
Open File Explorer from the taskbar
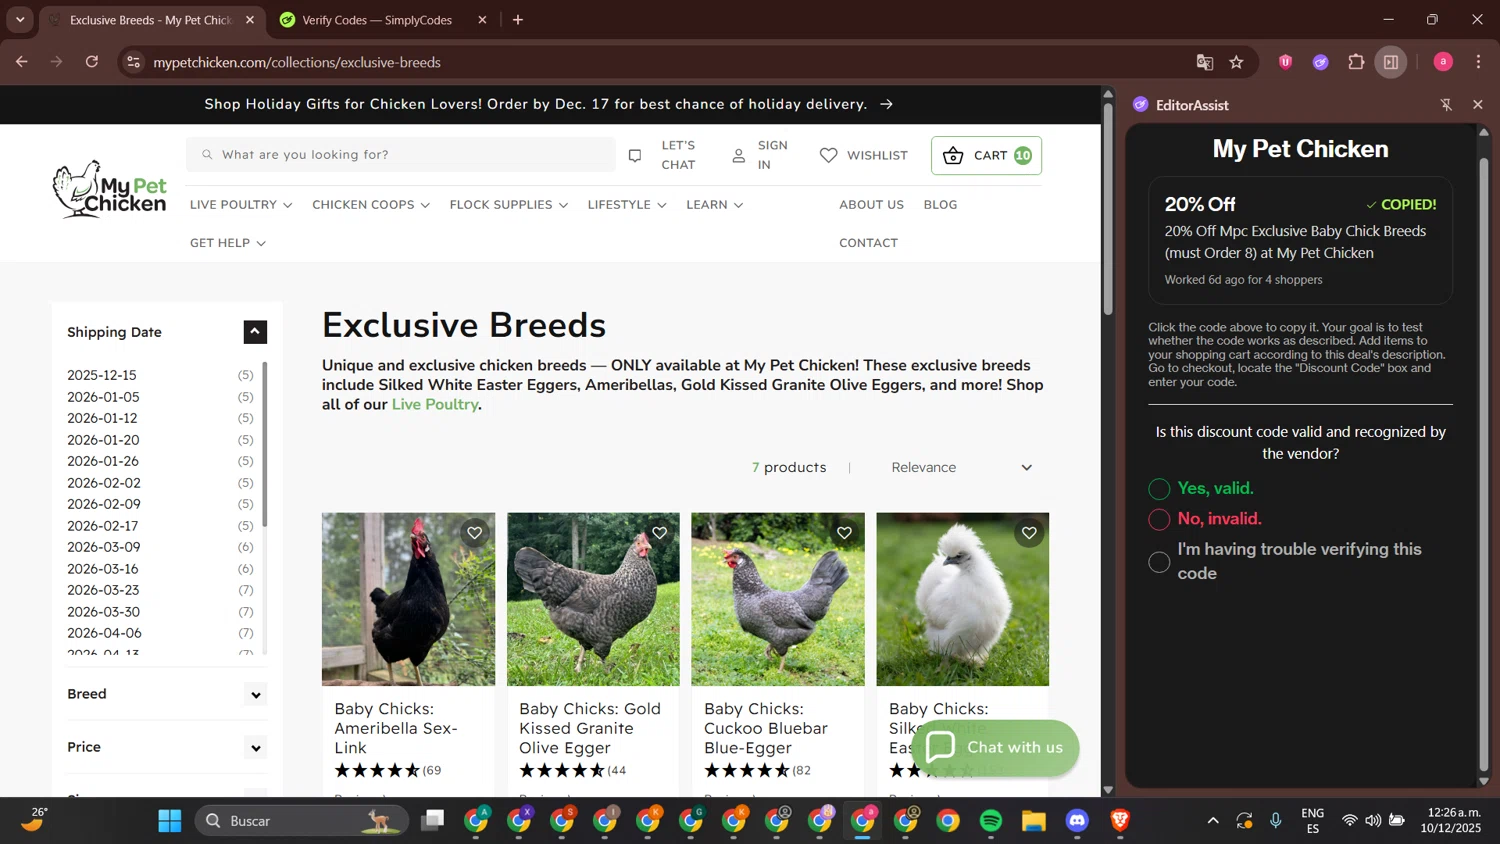pos(1034,821)
